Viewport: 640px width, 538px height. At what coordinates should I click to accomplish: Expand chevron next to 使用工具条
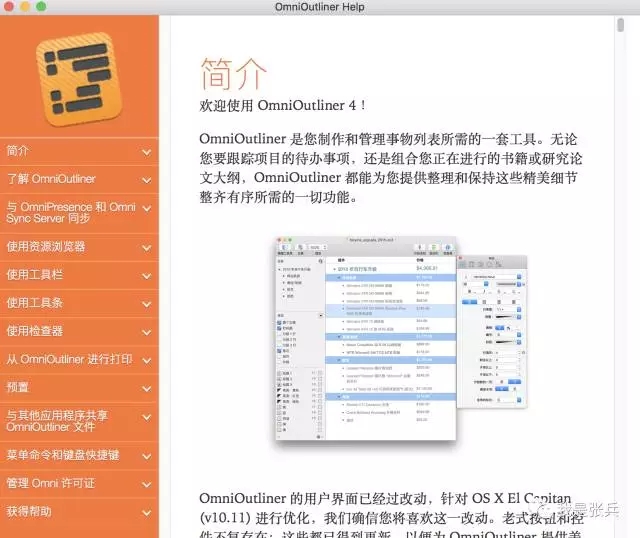coord(147,304)
